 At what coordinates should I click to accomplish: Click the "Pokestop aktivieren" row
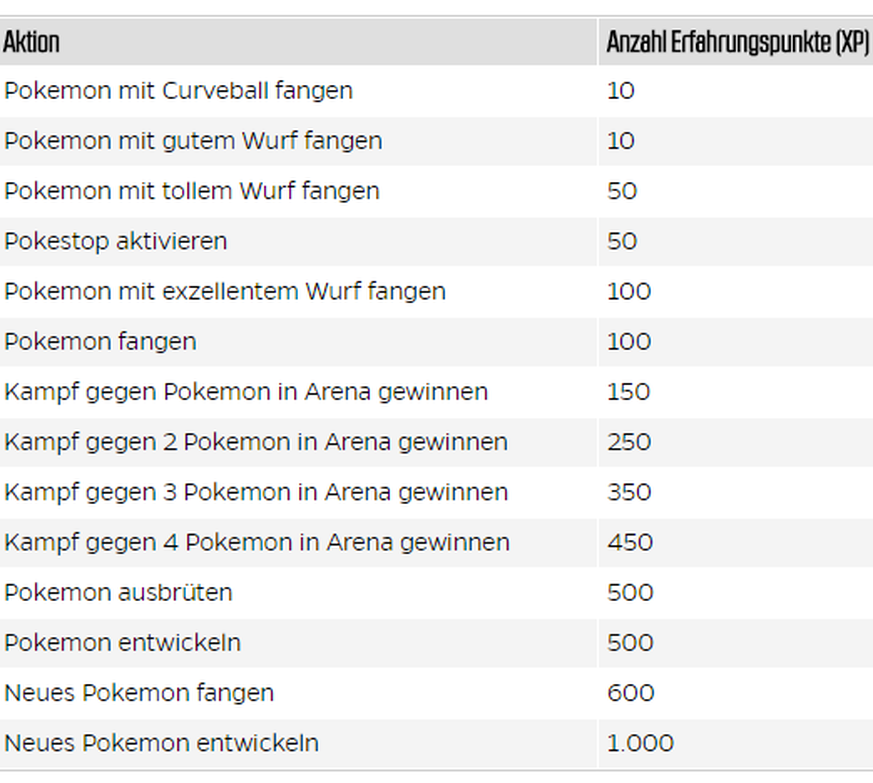(x=116, y=241)
